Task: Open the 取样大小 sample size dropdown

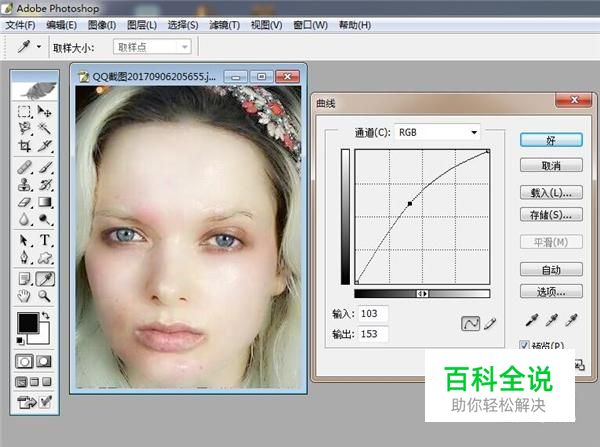Action: pyautogui.click(x=153, y=47)
